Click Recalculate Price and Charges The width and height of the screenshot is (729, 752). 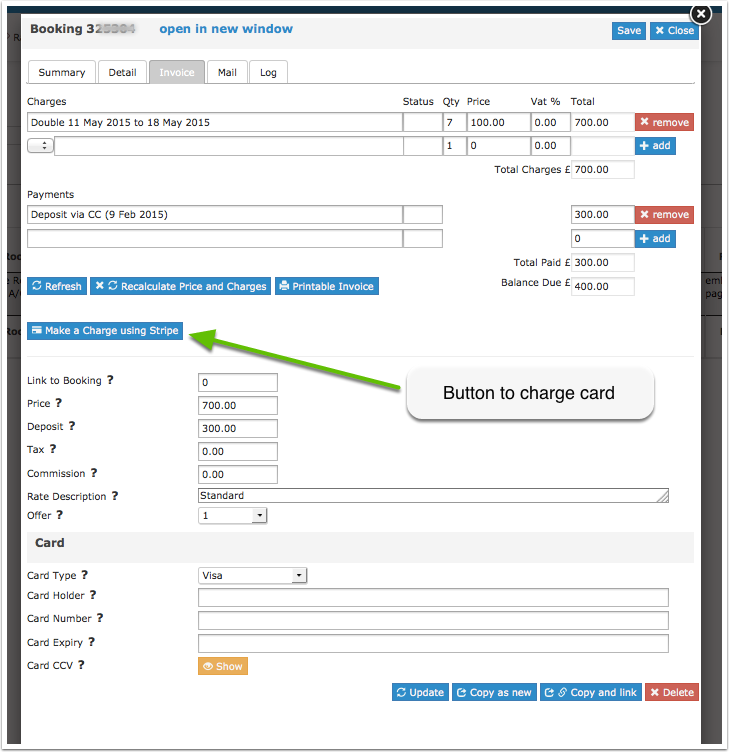[180, 286]
